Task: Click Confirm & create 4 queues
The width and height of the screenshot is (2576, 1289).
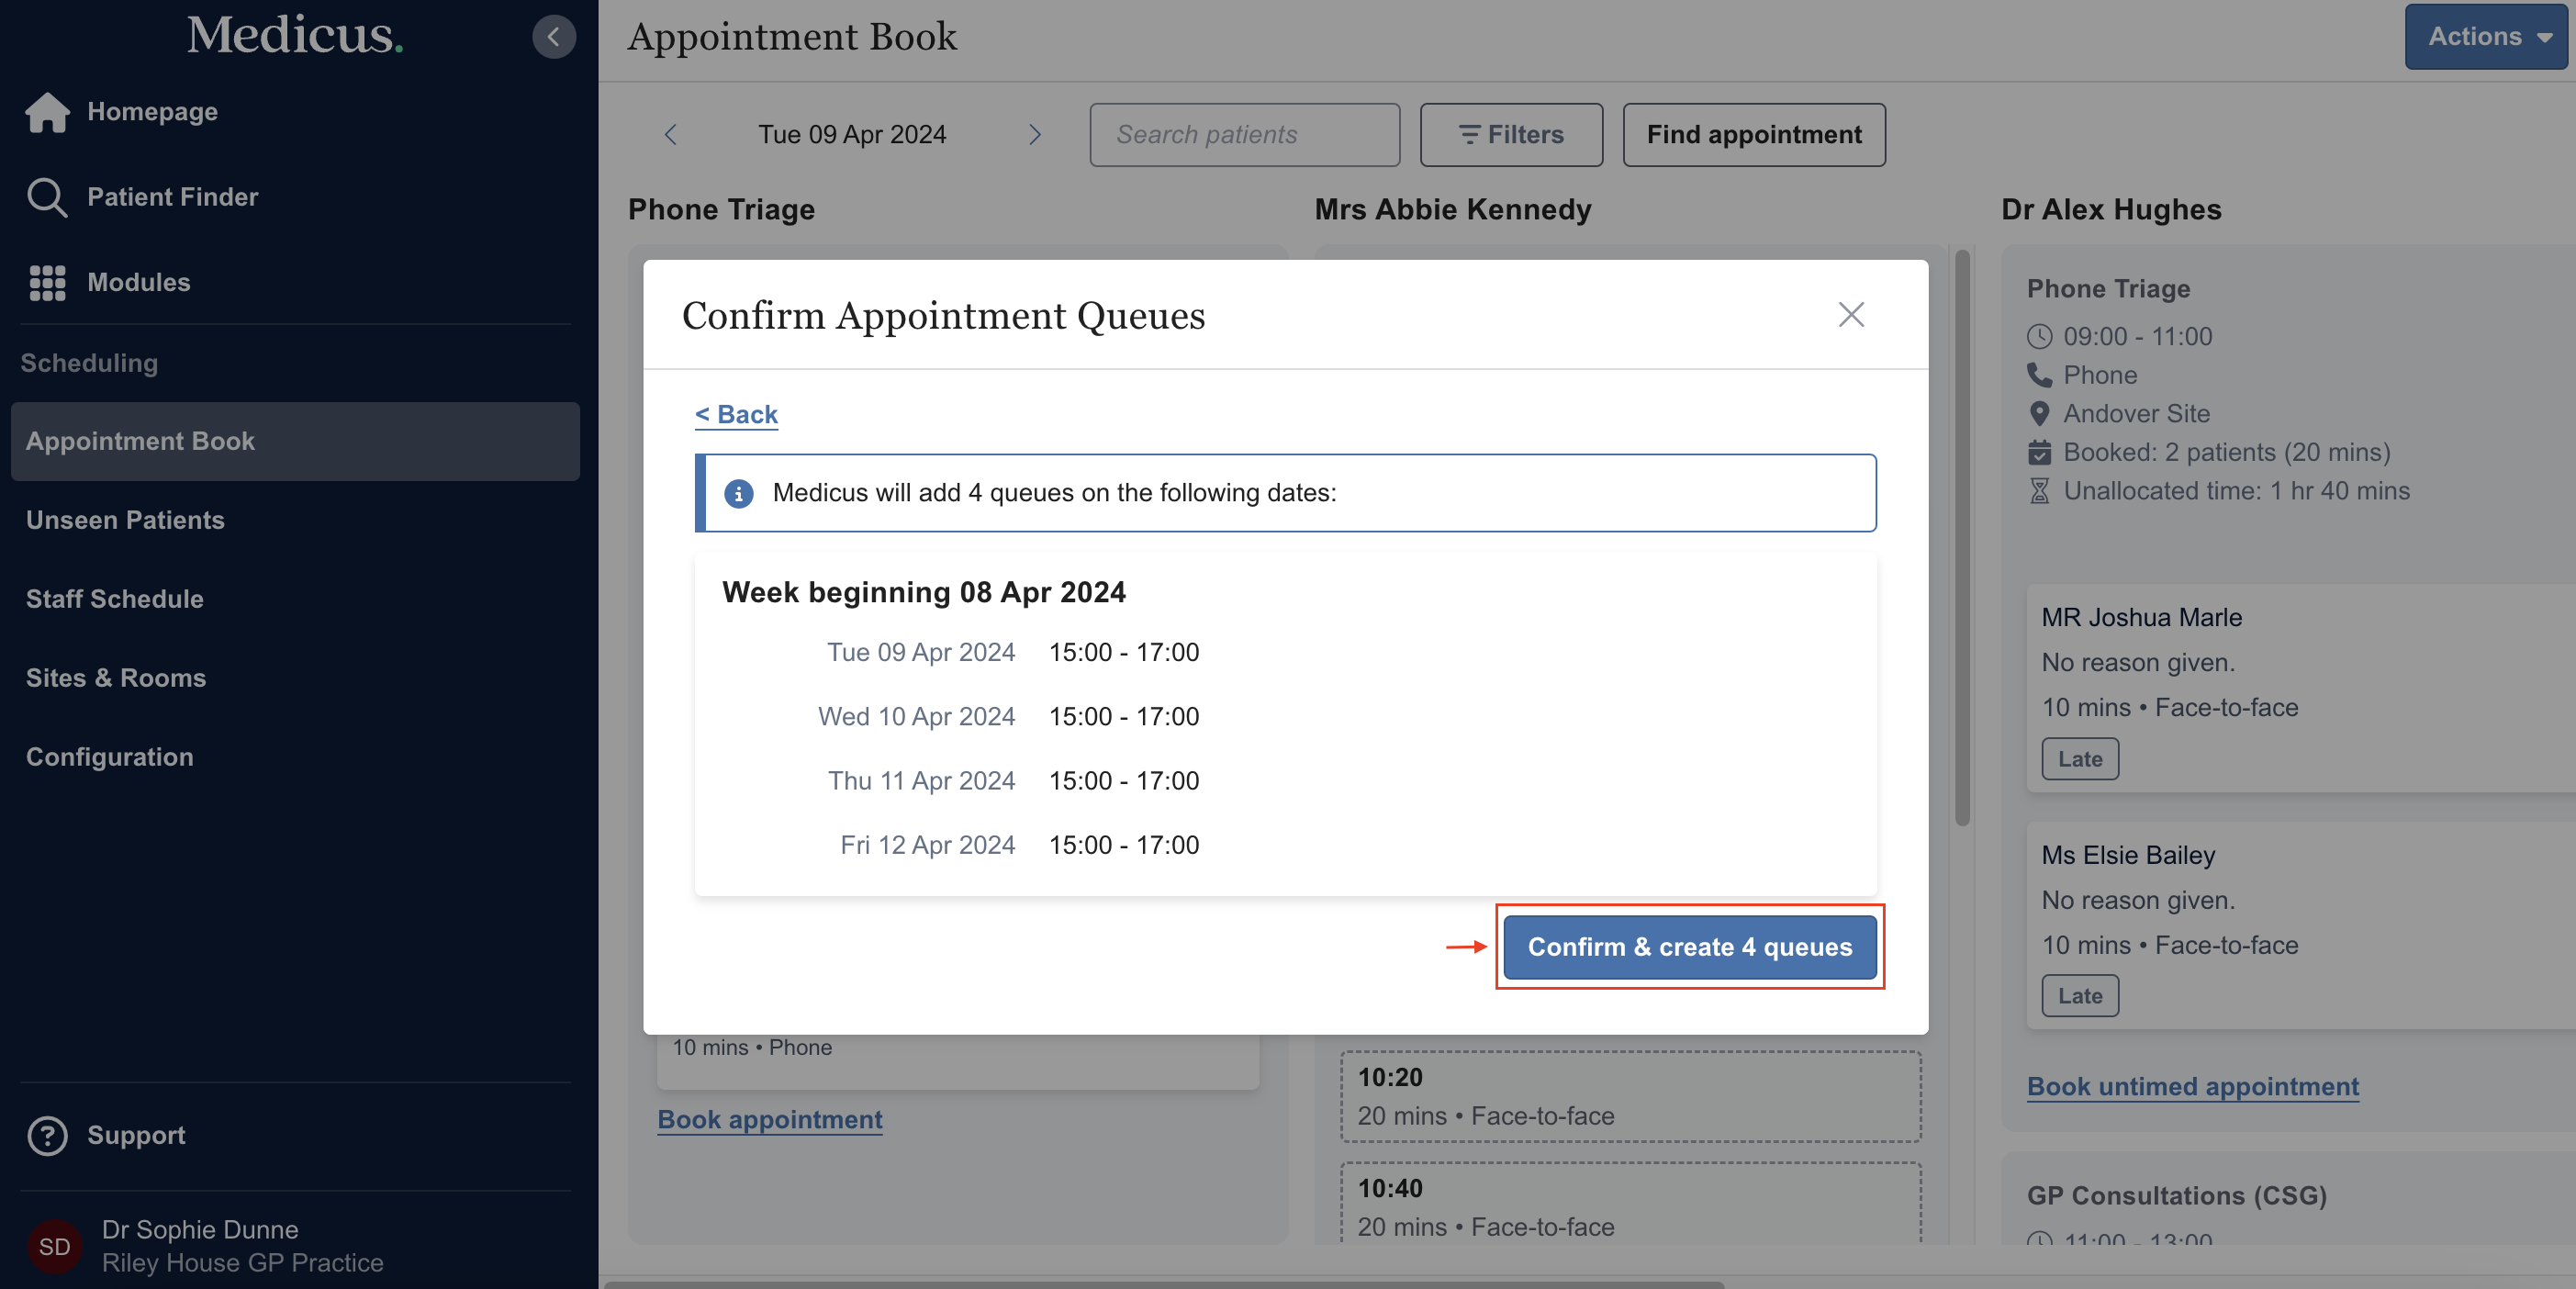Action: click(x=1689, y=946)
